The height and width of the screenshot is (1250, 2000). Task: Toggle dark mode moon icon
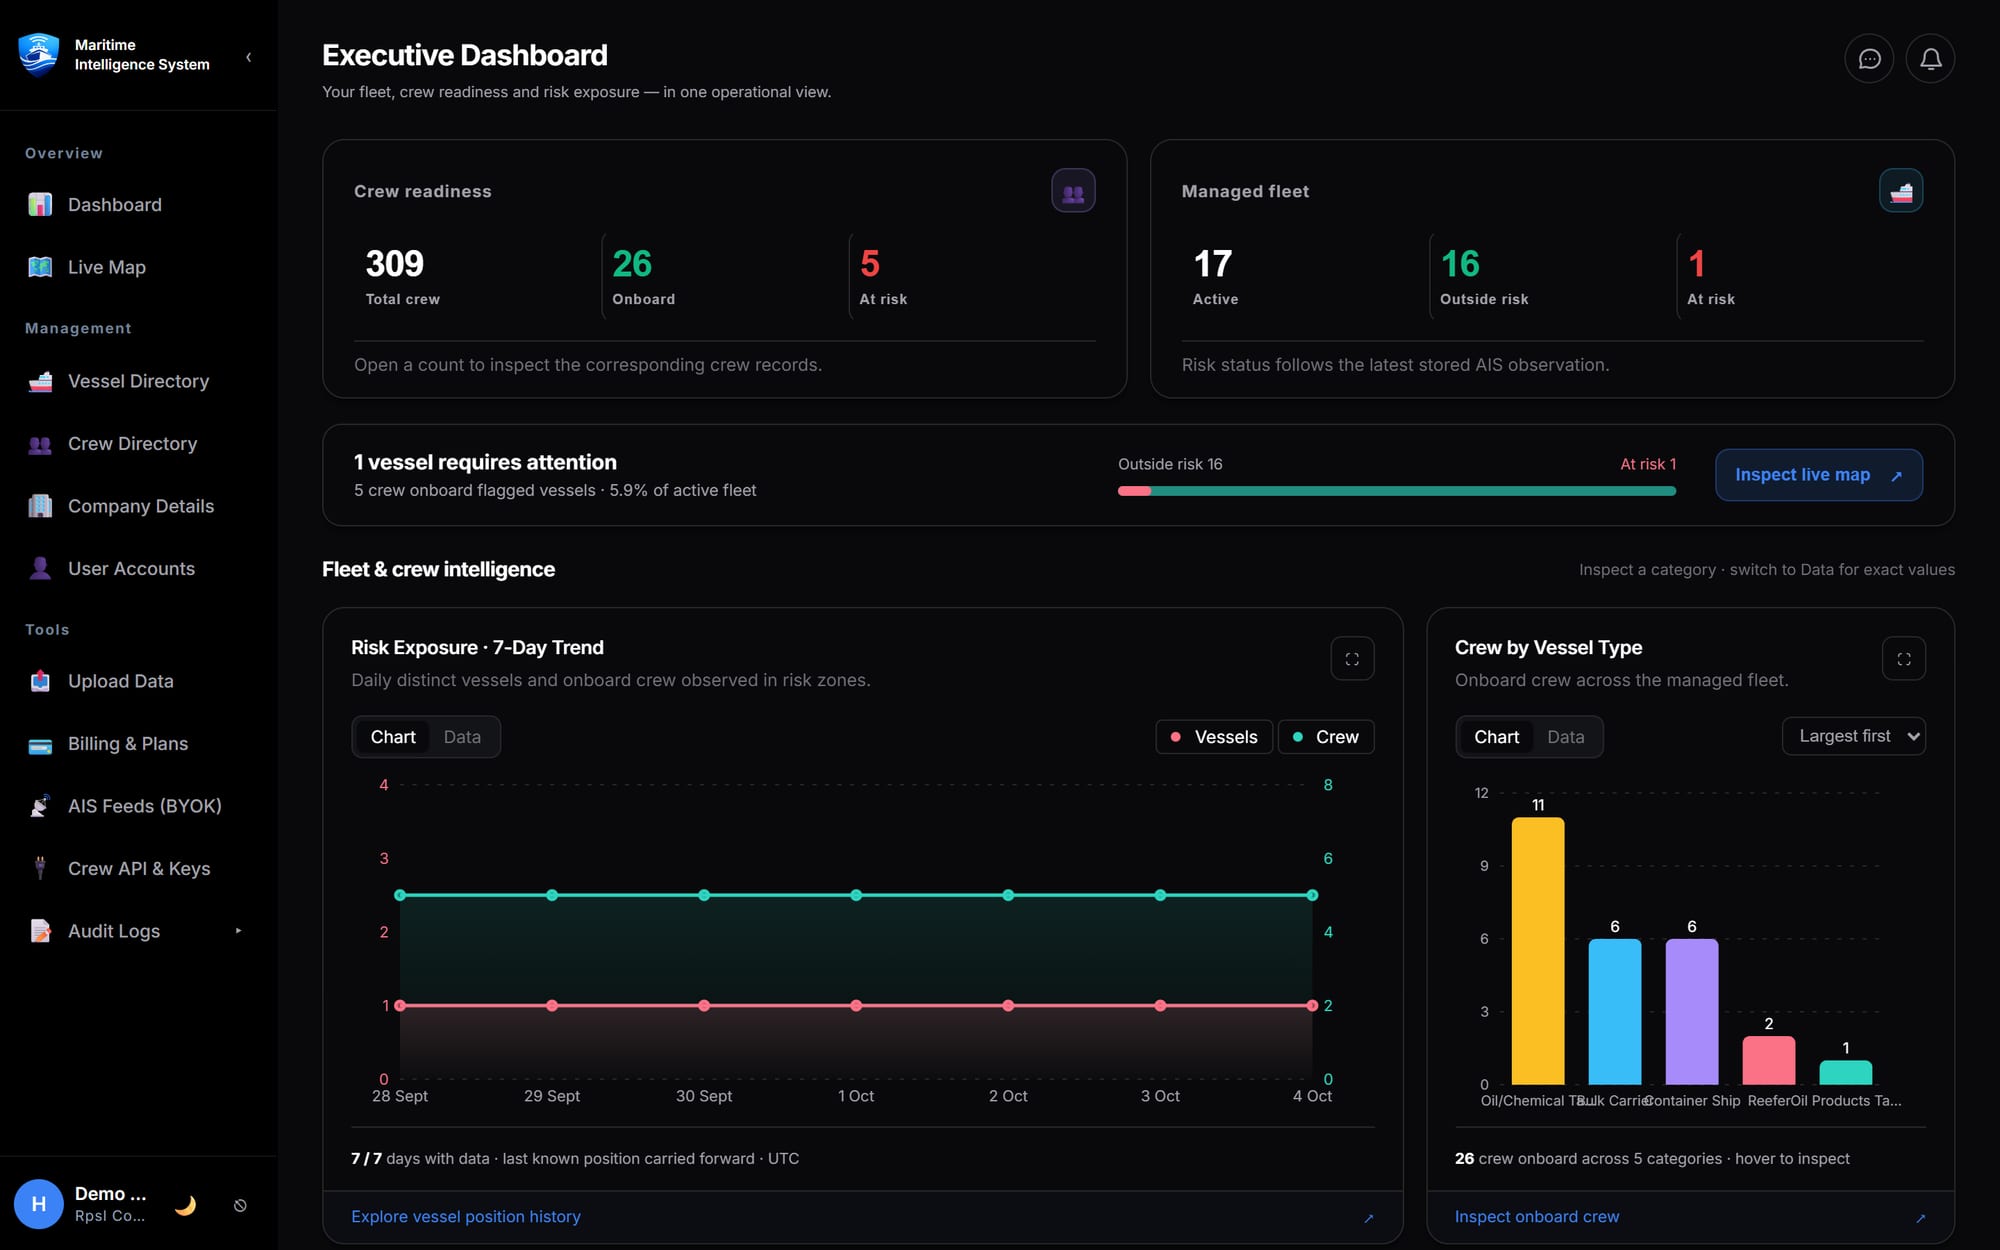pos(185,1205)
